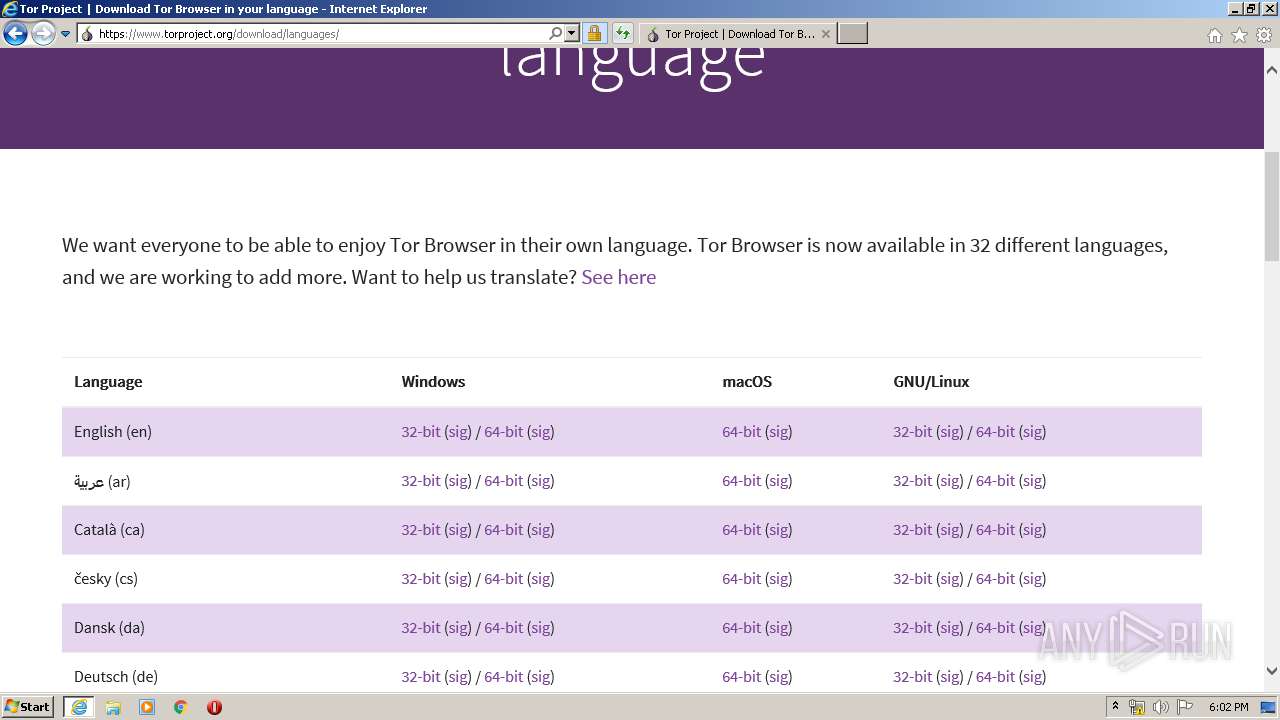This screenshot has height=720, width=1280.
Task: Open the volume speaker tray icon
Action: [x=1161, y=707]
